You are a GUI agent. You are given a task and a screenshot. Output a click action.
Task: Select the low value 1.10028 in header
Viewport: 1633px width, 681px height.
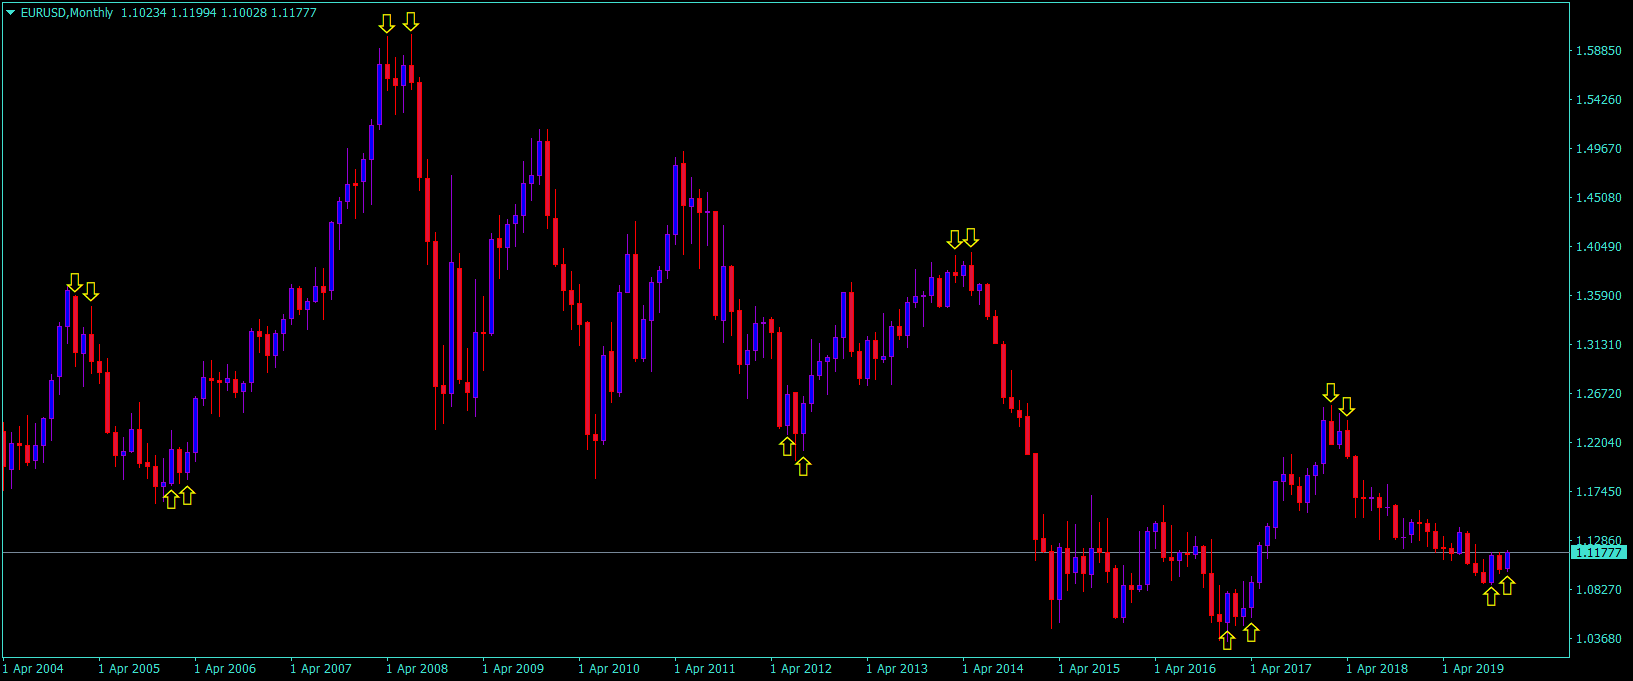244,13
